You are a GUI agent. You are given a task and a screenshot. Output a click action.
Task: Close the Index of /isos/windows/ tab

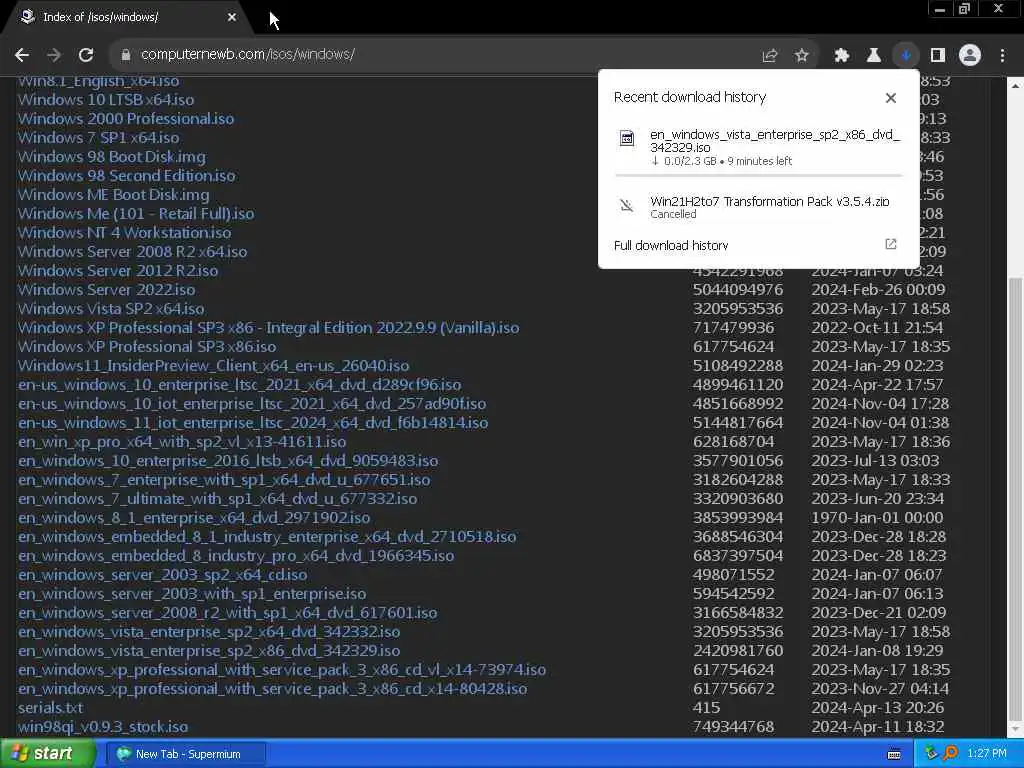click(x=232, y=18)
